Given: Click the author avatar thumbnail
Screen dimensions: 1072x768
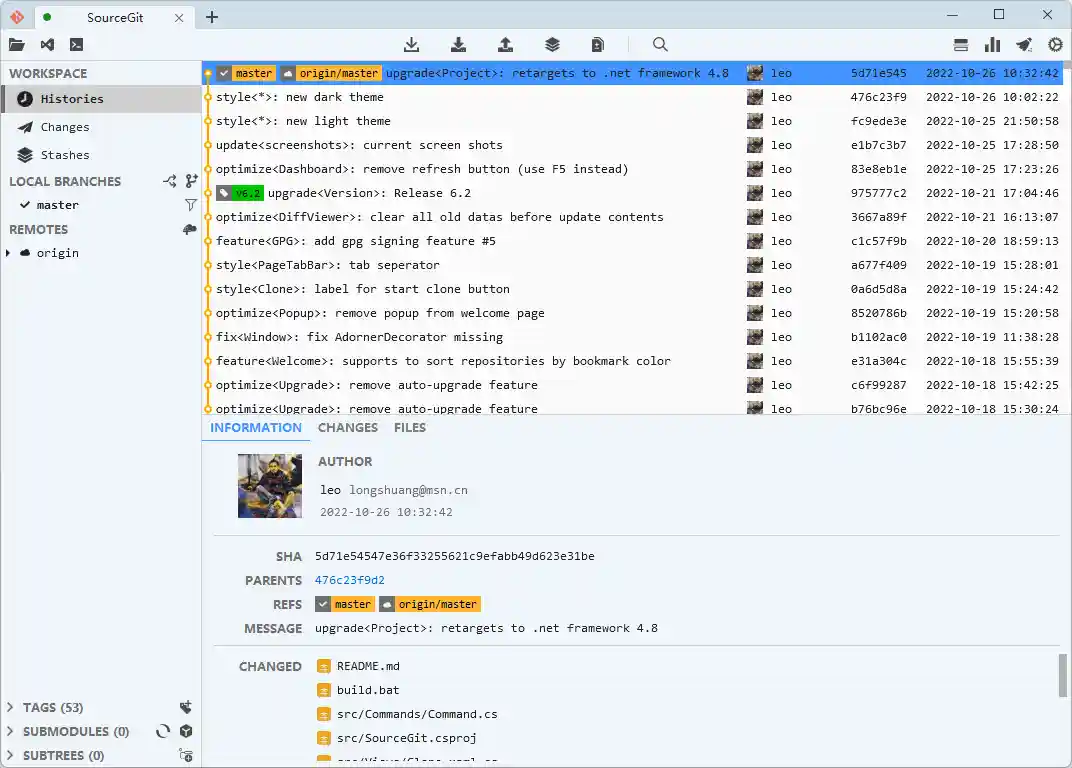Looking at the screenshot, I should point(270,486).
